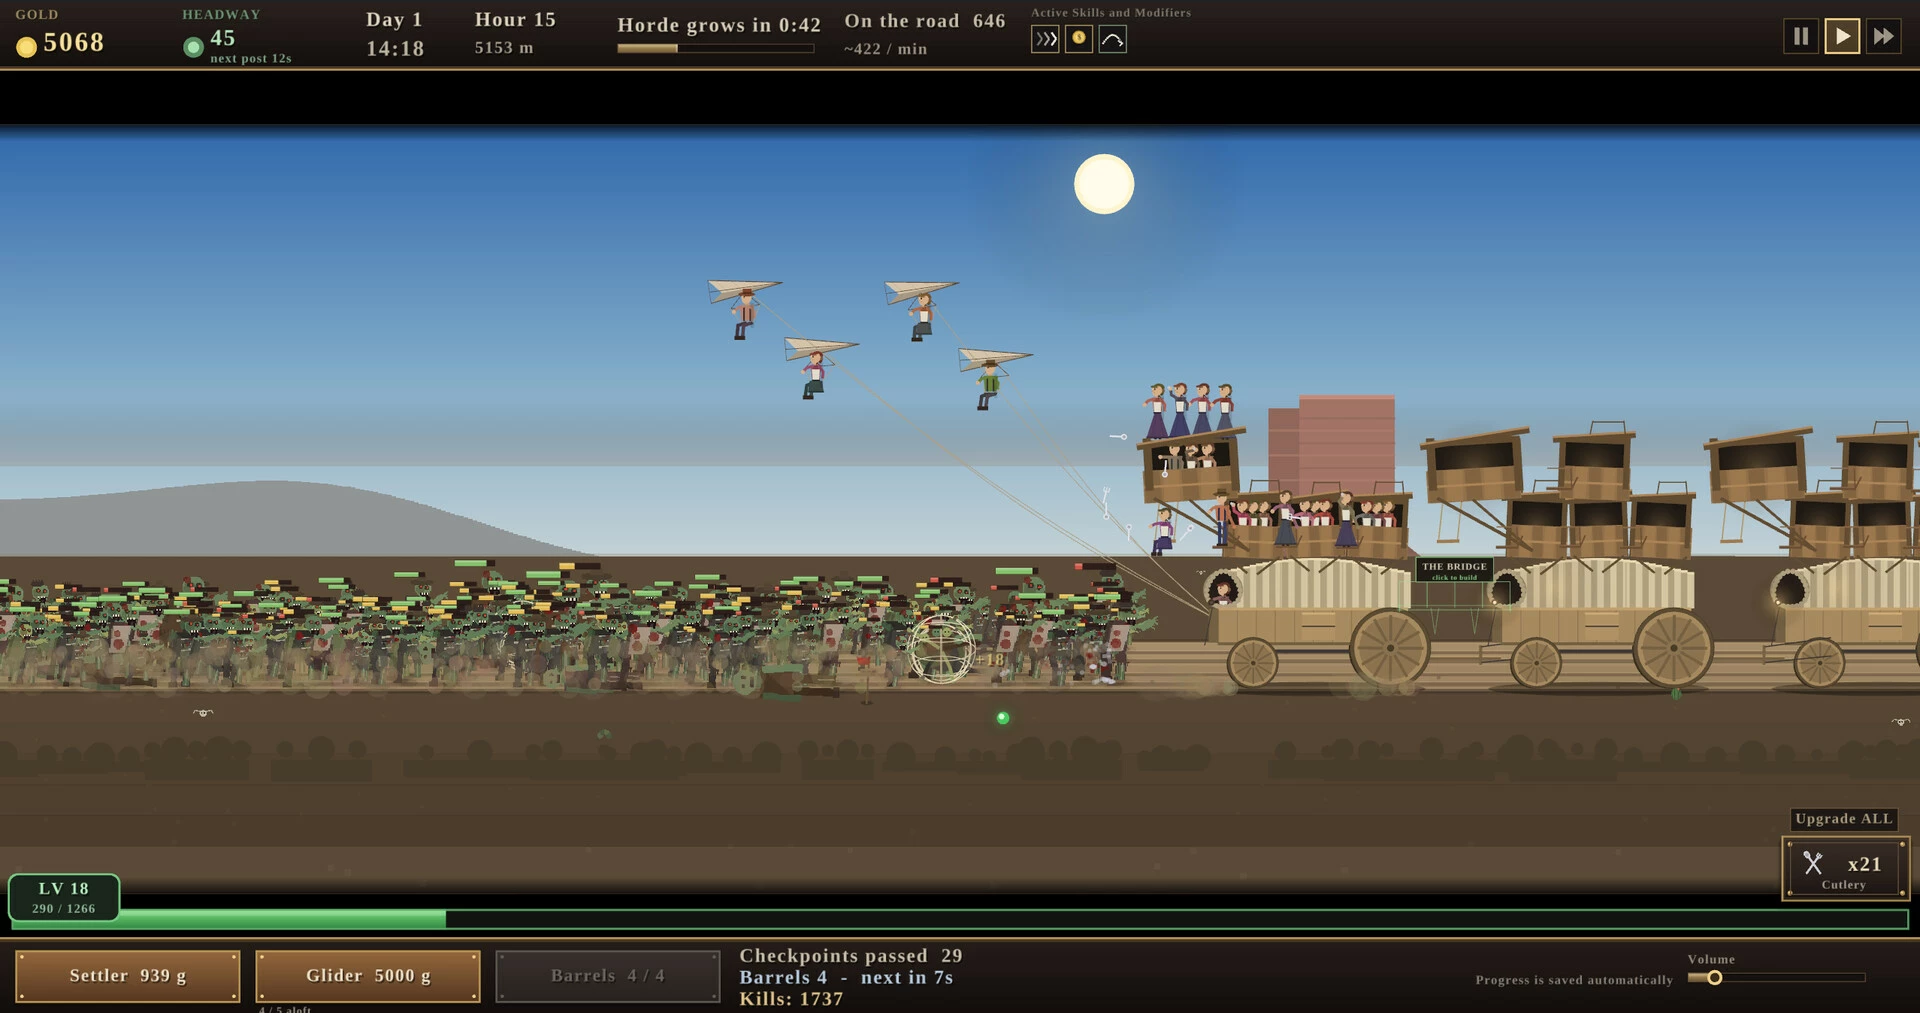
Task: Click Barrels 4 - next in 7s text
Action: click(846, 978)
